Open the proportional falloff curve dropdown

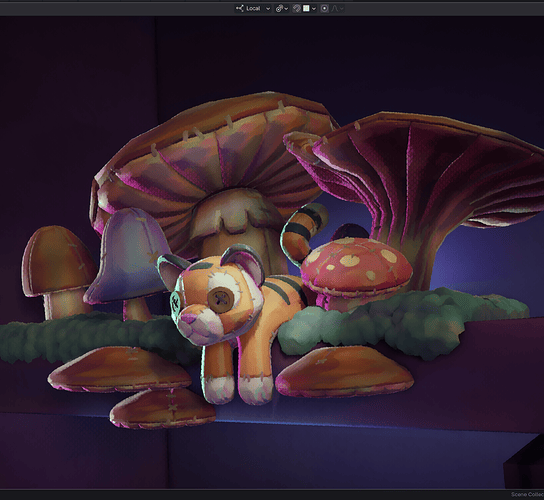pos(337,8)
